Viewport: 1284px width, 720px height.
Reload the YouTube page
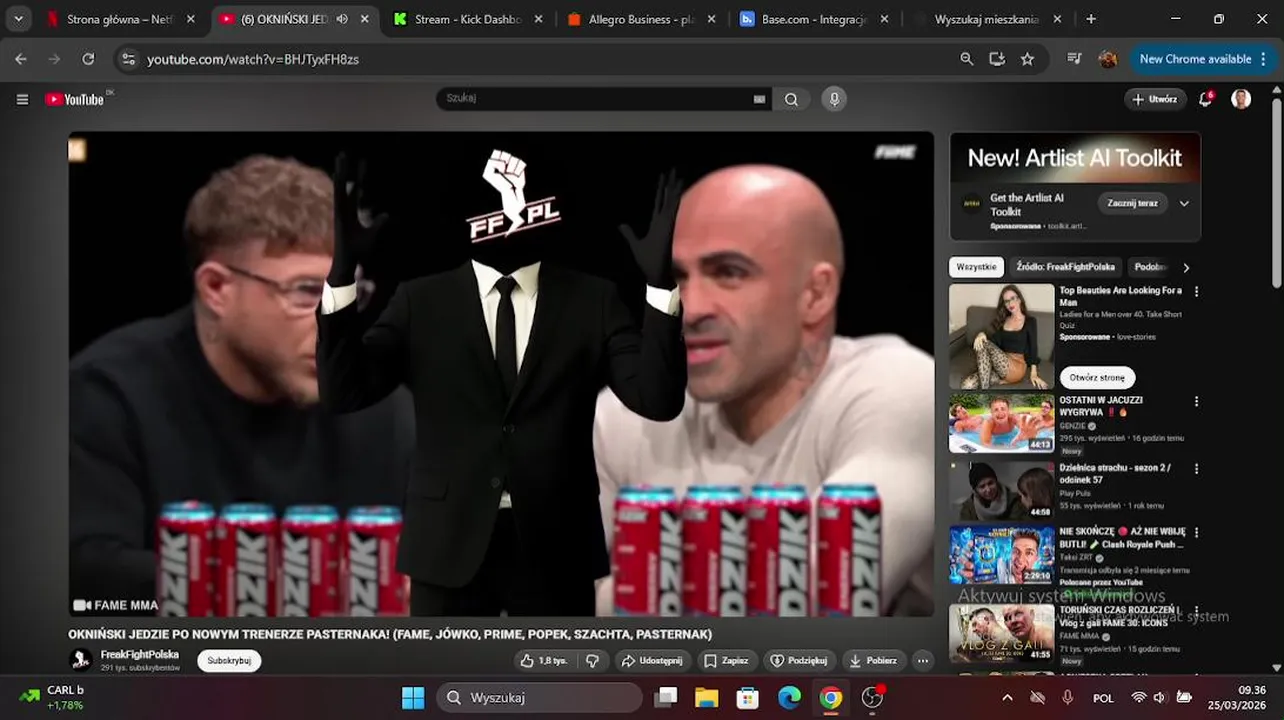coord(88,59)
